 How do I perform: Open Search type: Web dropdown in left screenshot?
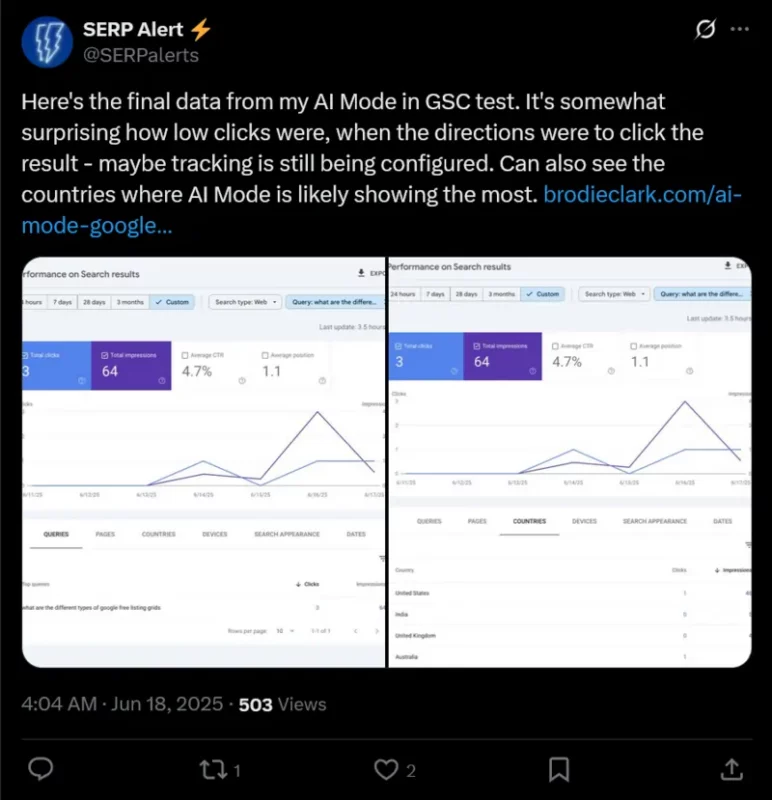(245, 302)
